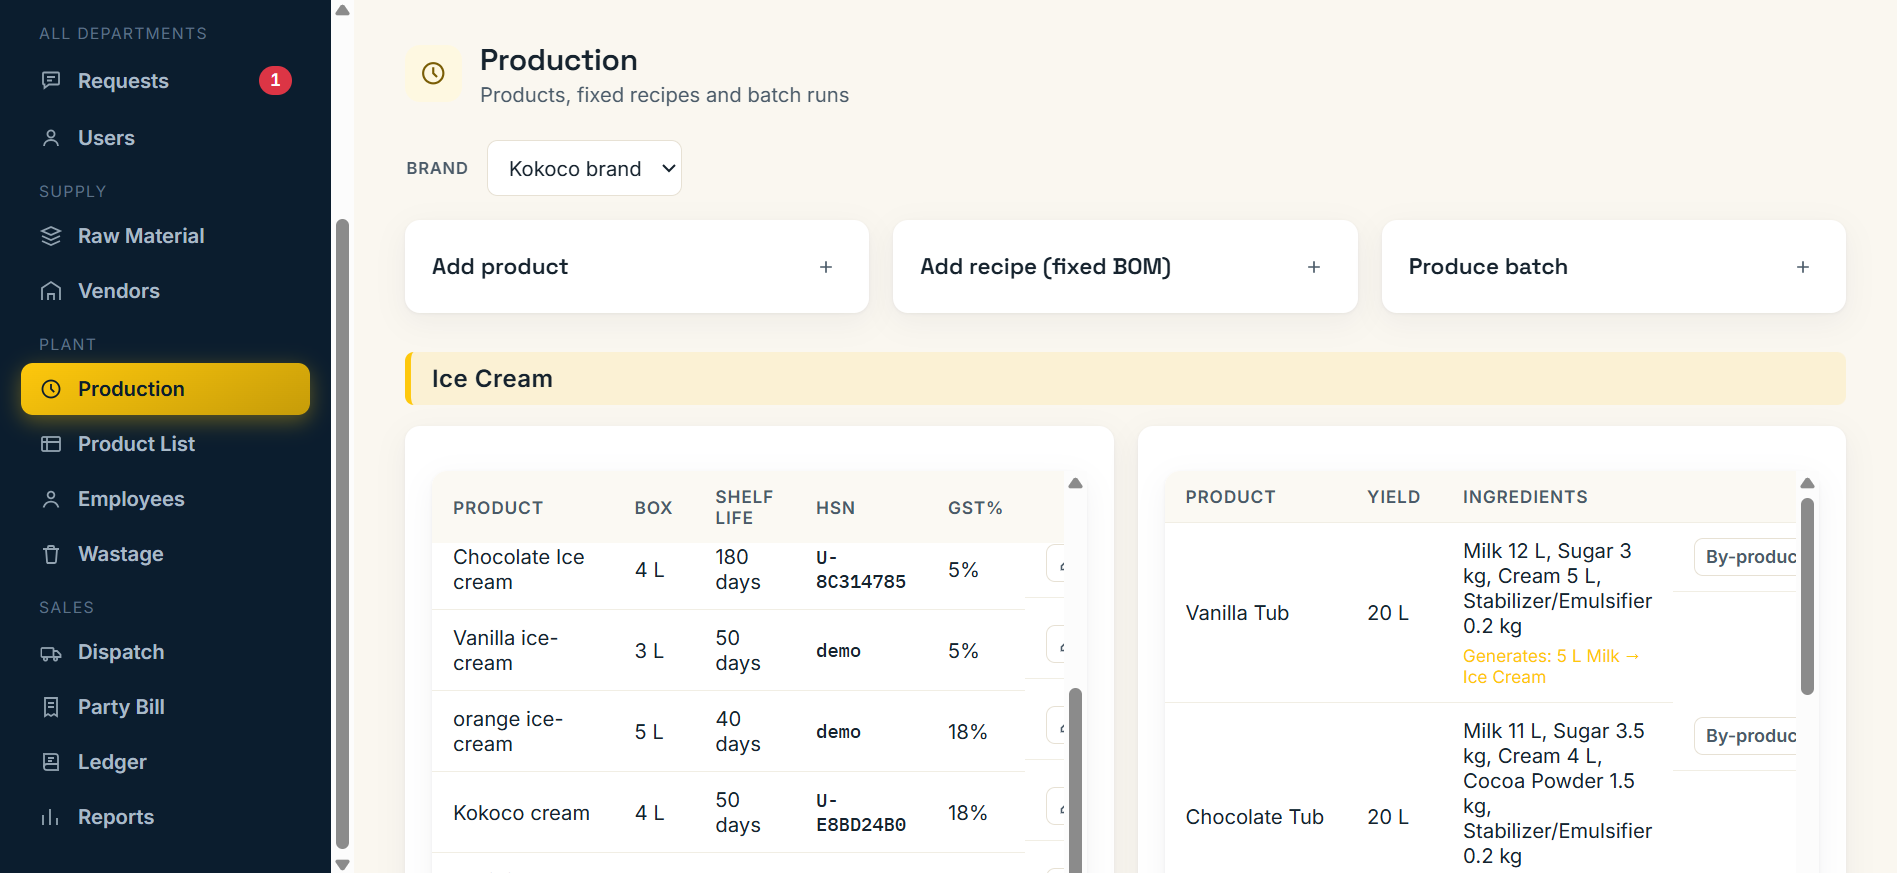1897x873 pixels.
Task: Click the products table scrollbar thumb
Action: pyautogui.click(x=1075, y=780)
